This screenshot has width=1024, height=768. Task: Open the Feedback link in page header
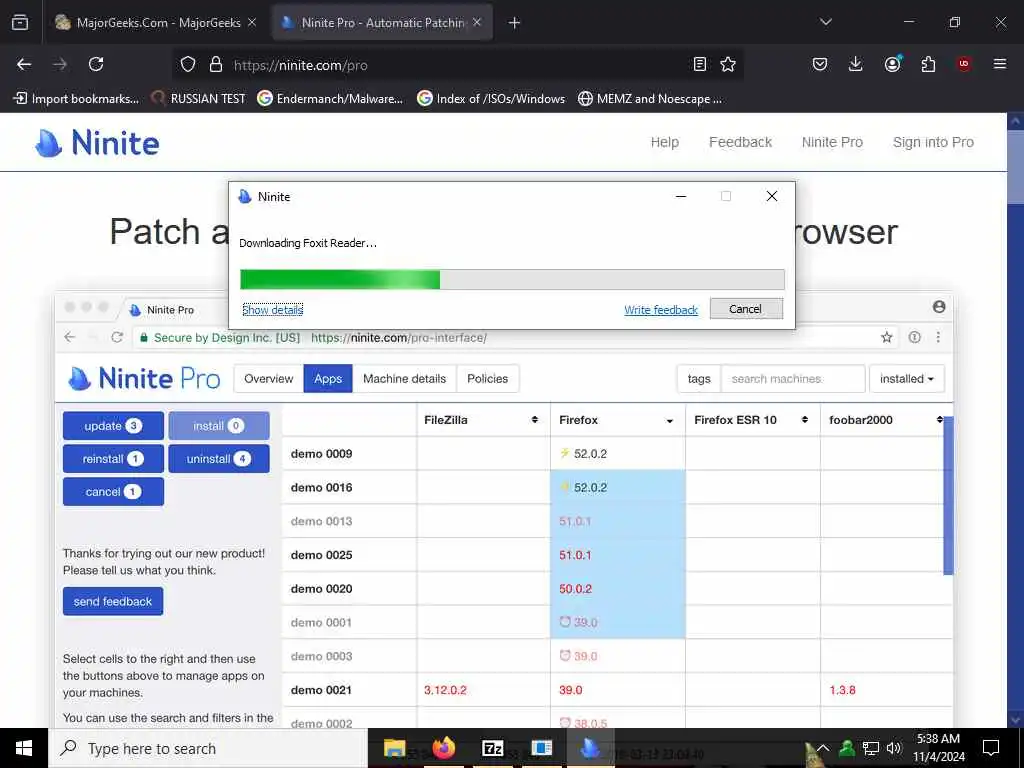pos(740,142)
